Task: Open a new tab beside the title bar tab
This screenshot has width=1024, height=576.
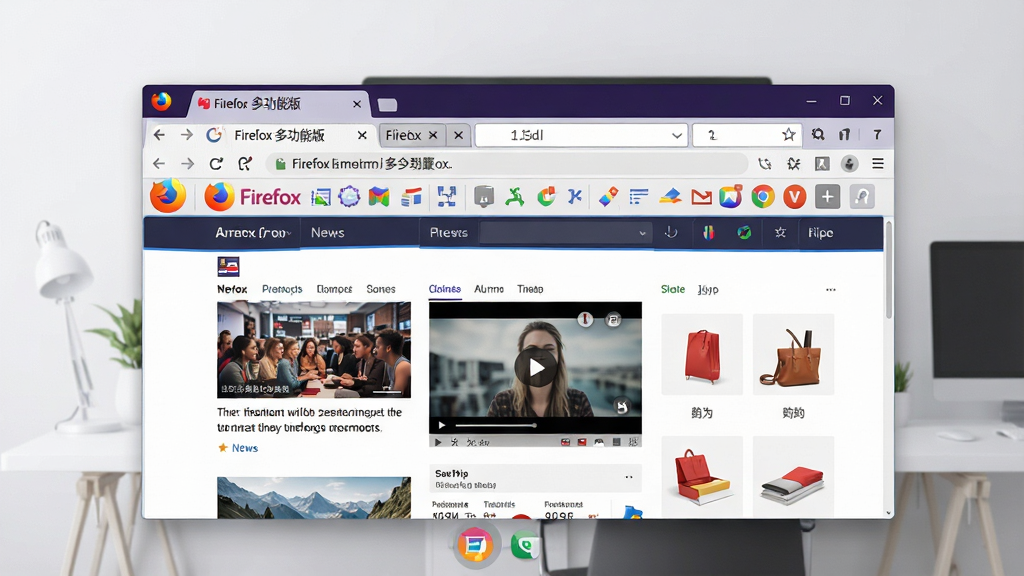Action: click(x=387, y=104)
